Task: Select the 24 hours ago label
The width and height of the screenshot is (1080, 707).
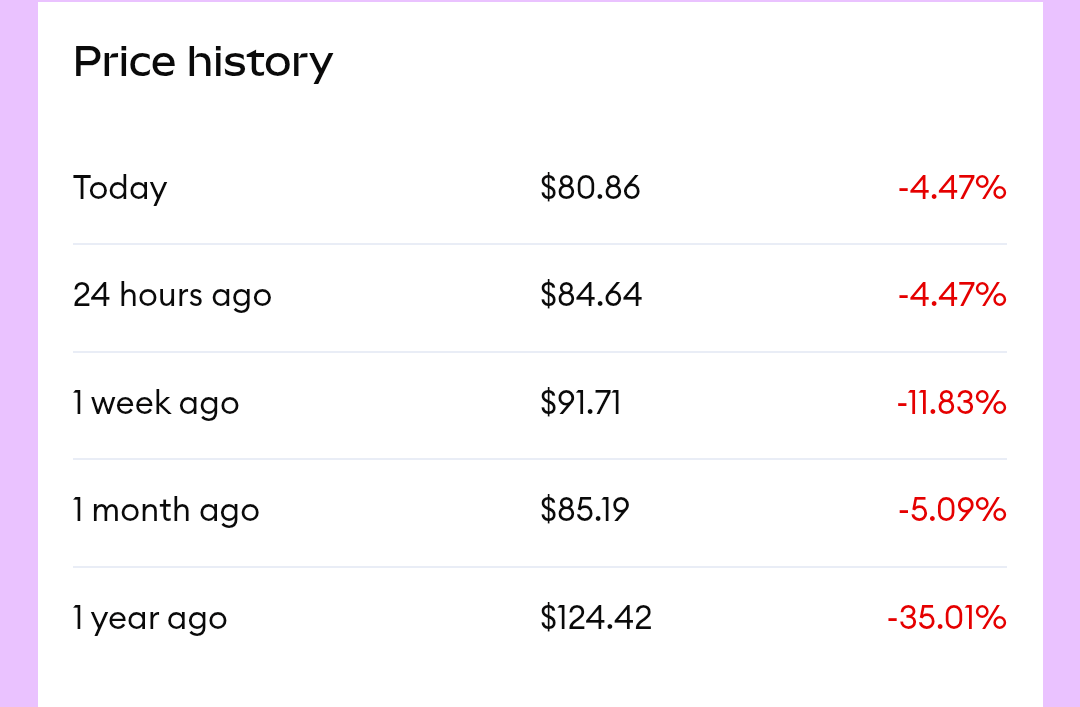Action: [x=172, y=295]
